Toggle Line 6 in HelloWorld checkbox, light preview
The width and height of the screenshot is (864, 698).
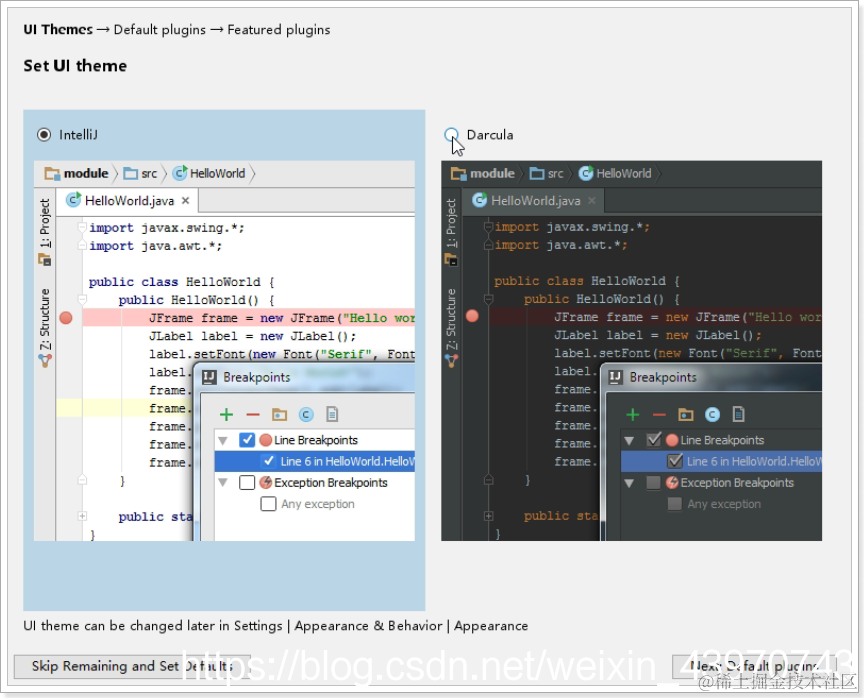[268, 461]
